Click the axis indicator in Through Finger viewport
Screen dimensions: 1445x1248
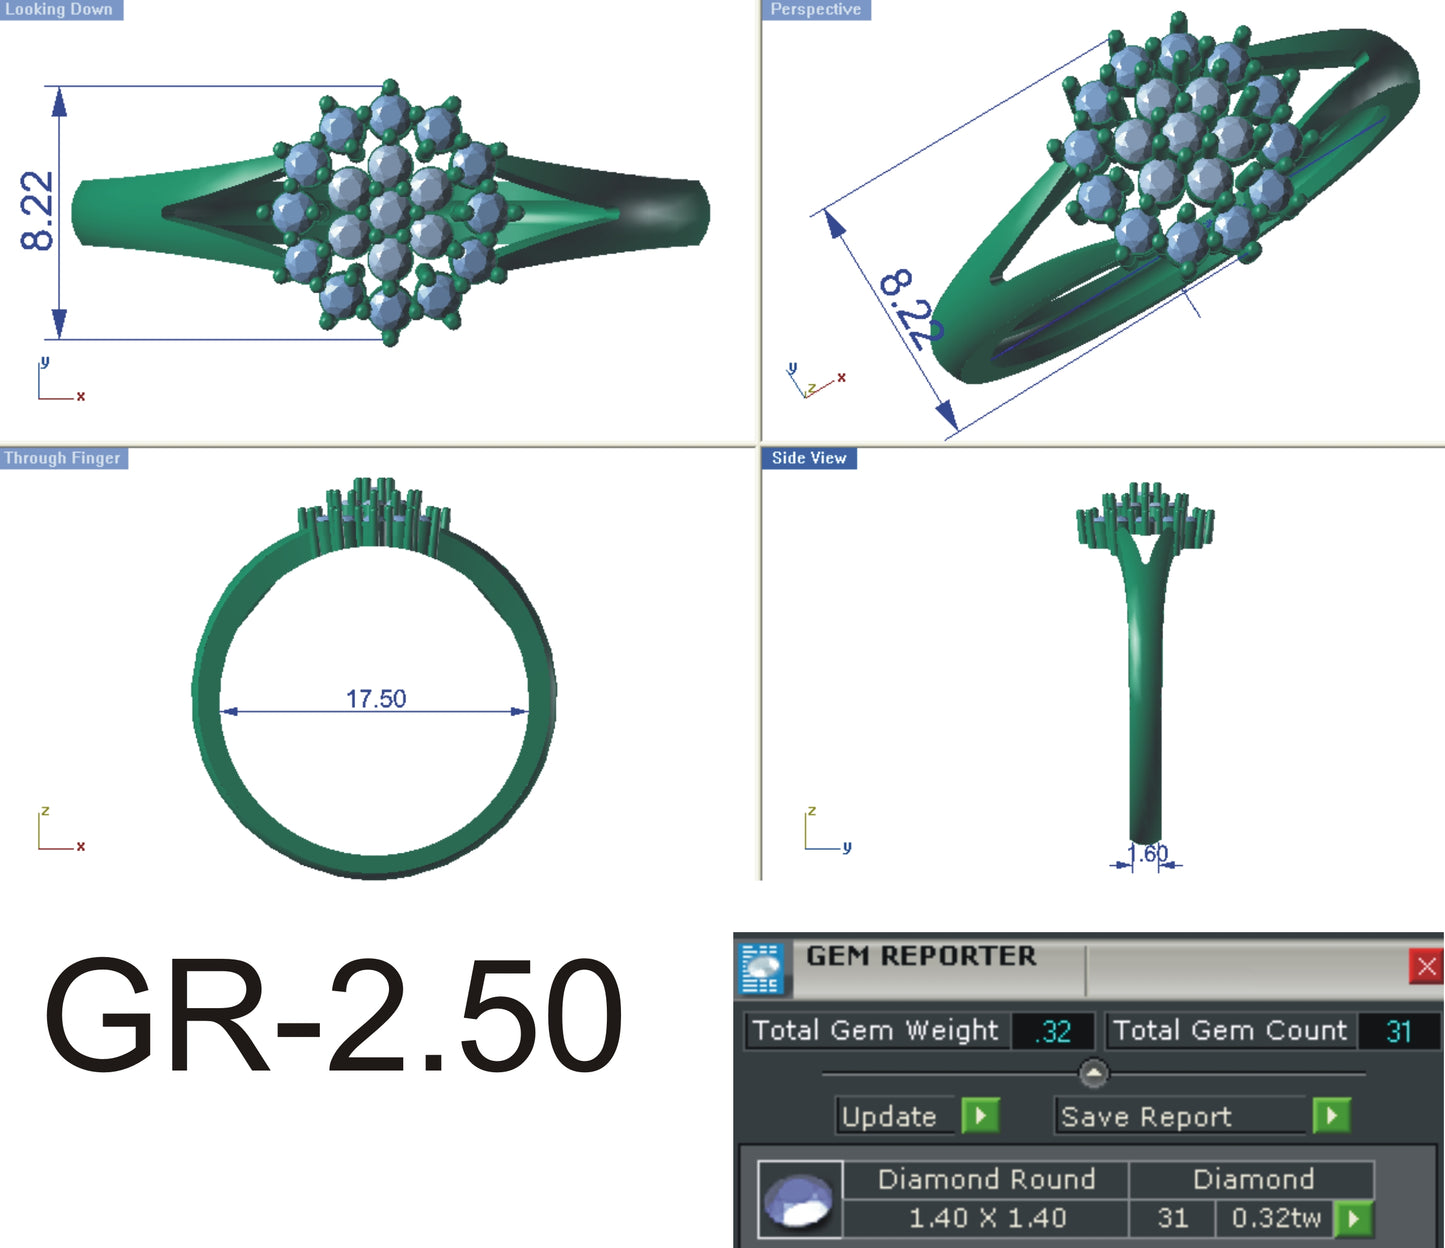(55, 827)
